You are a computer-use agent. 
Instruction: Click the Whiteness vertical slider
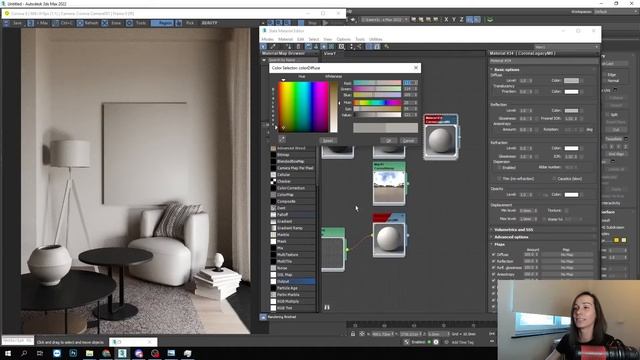point(334,107)
